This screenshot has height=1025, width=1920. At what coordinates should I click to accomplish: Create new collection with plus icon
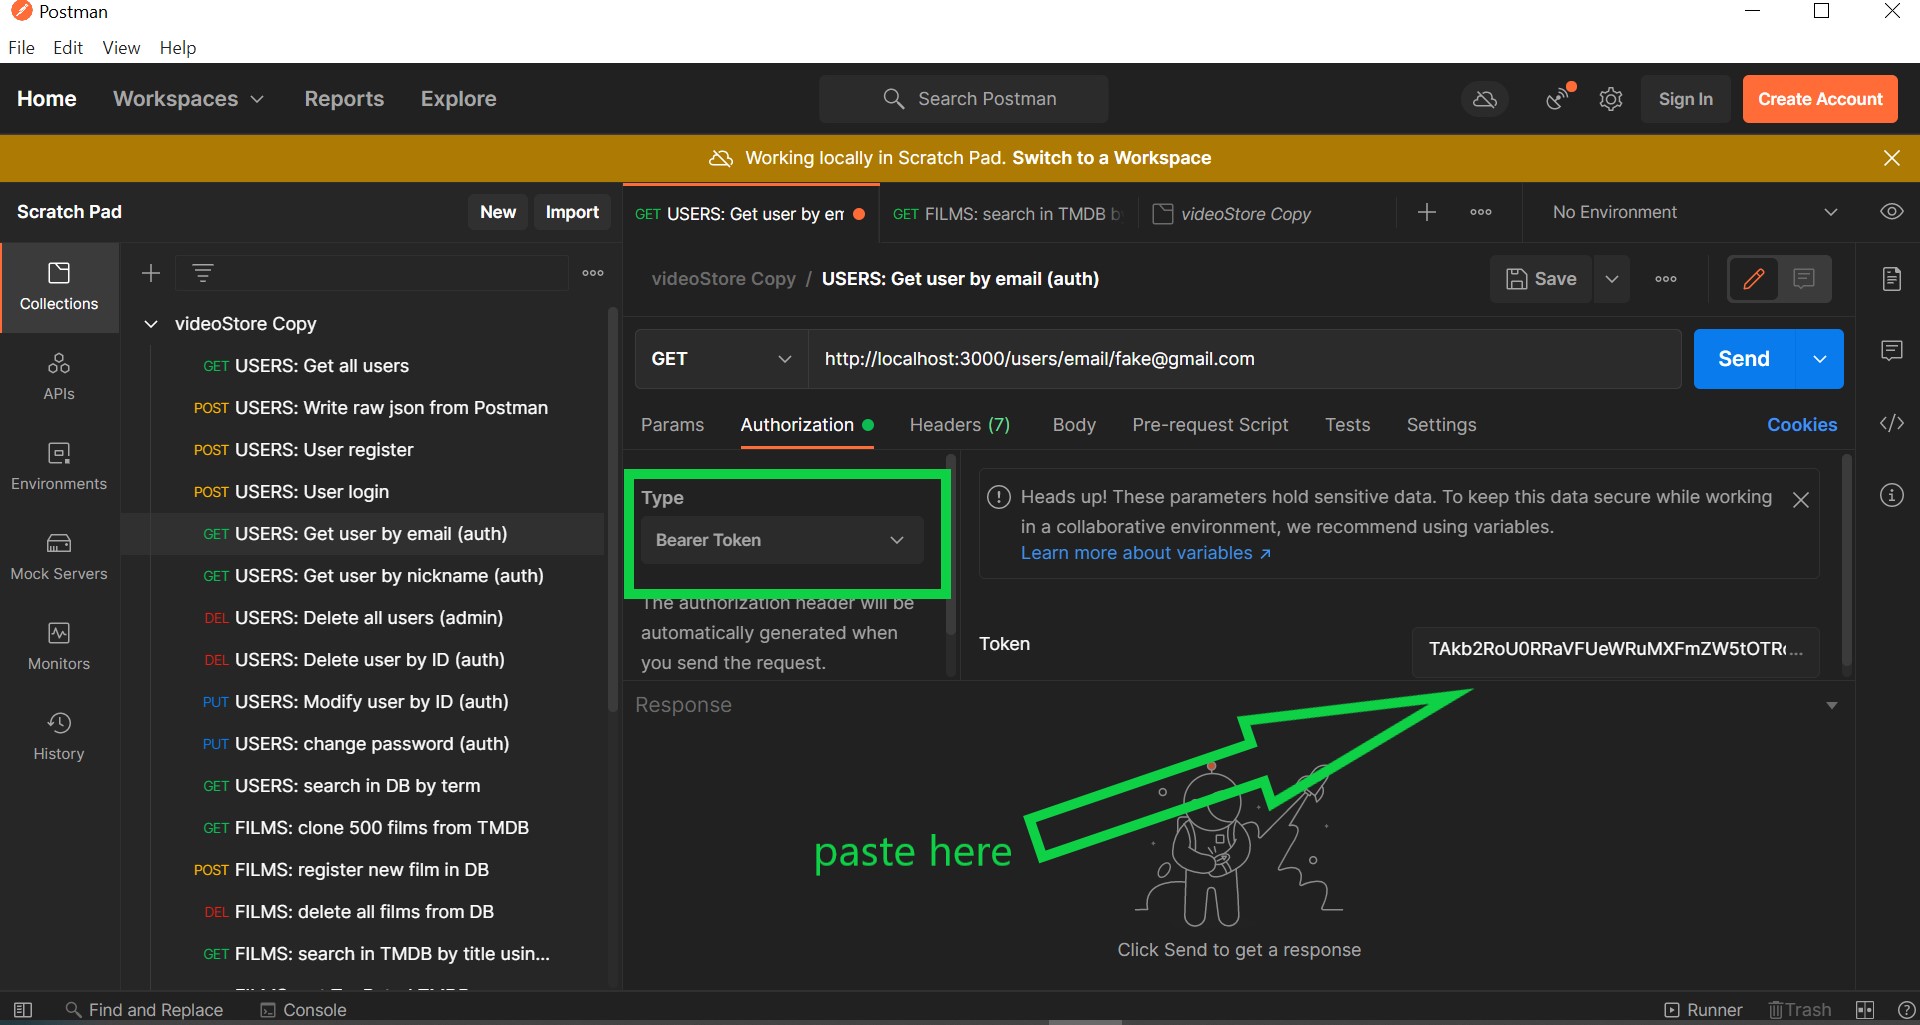pos(151,273)
